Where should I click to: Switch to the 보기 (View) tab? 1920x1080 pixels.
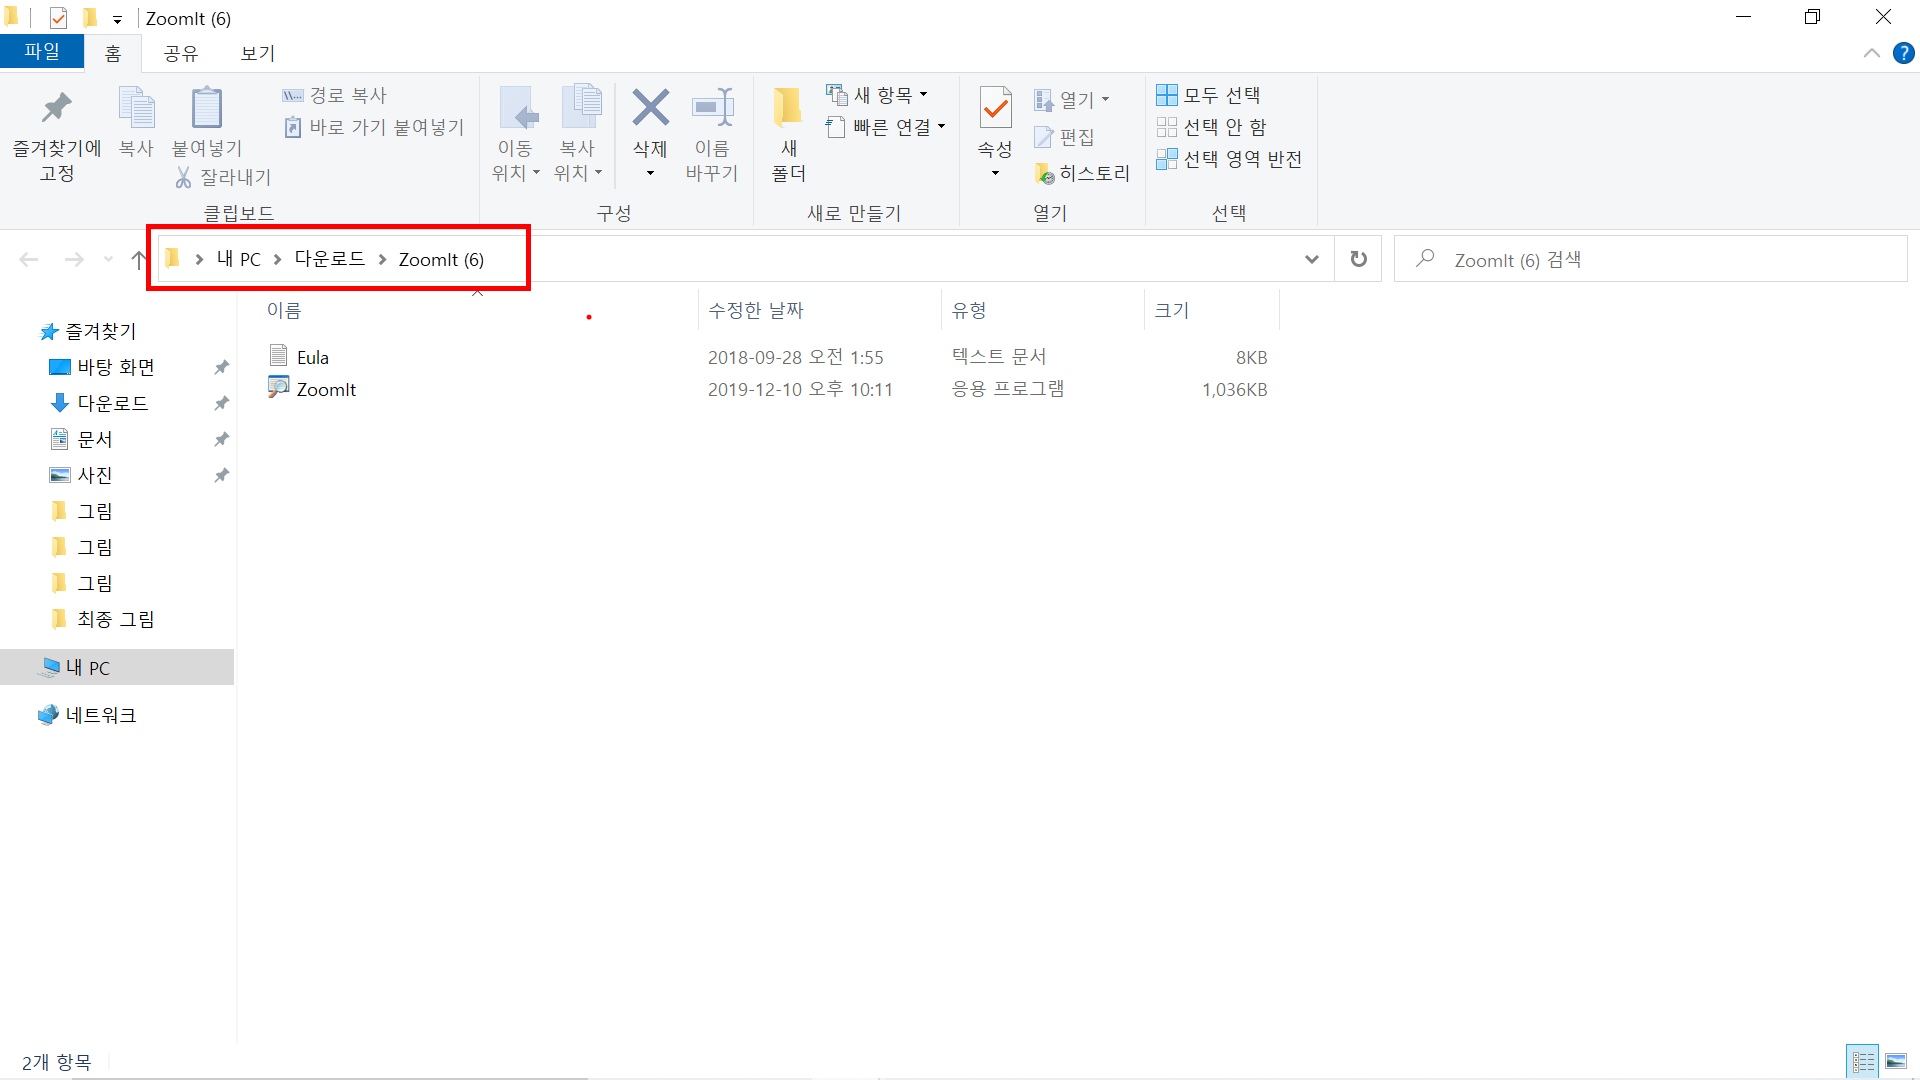click(x=258, y=53)
